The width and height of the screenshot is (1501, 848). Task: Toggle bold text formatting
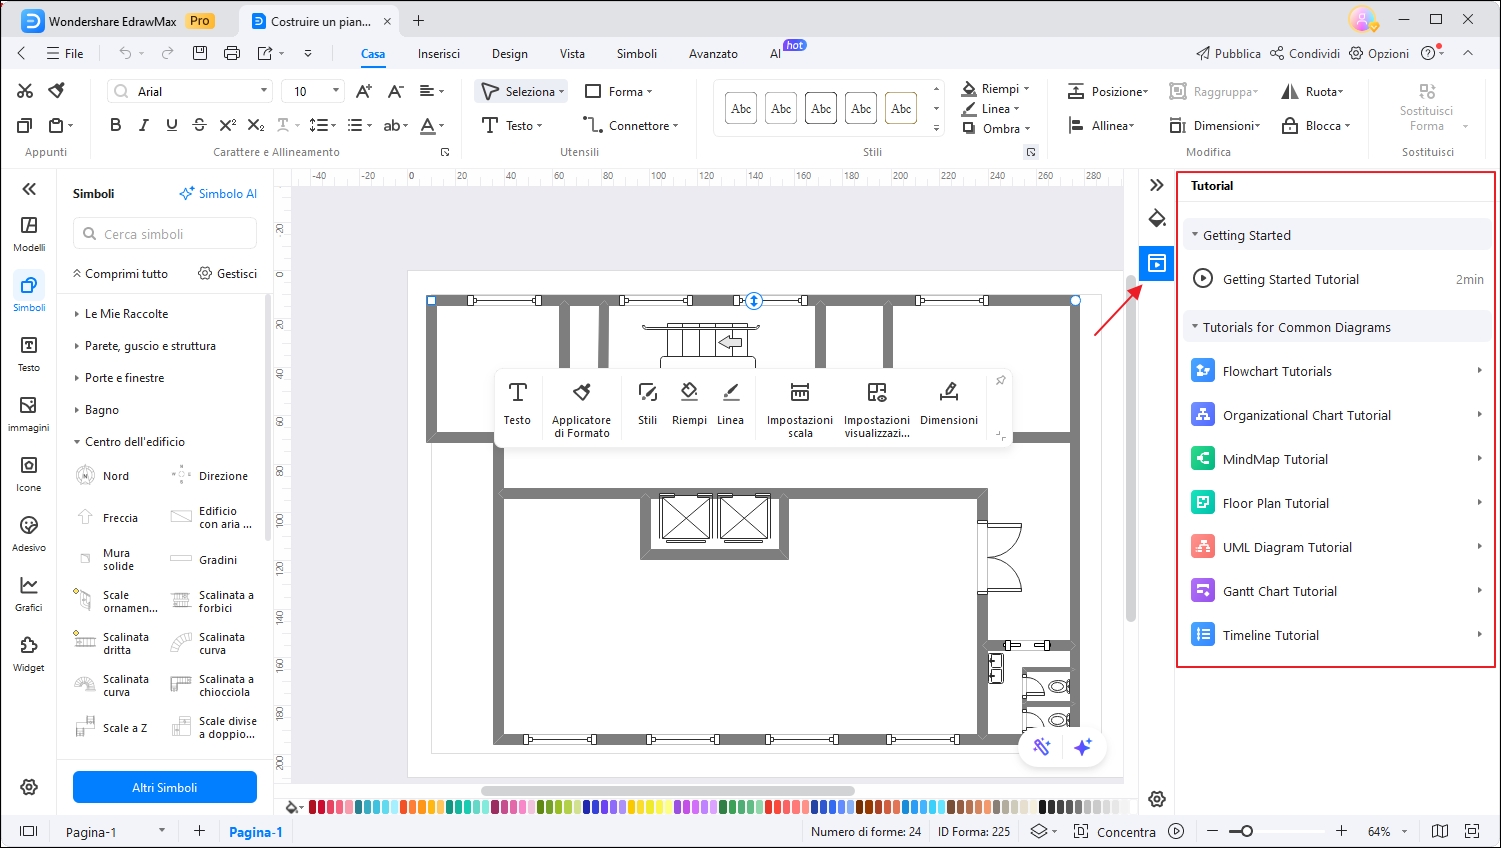tap(115, 125)
